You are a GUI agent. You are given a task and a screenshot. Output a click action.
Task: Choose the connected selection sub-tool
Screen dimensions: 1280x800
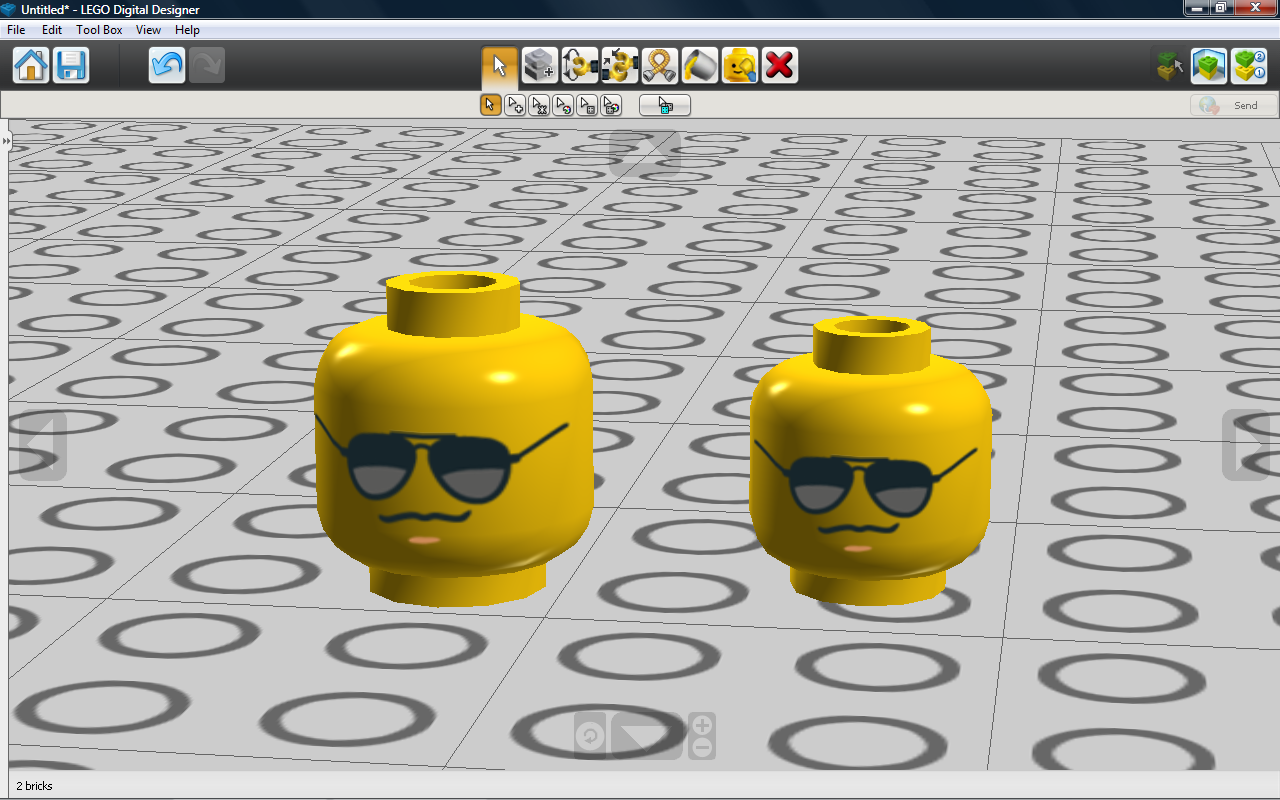(x=539, y=105)
